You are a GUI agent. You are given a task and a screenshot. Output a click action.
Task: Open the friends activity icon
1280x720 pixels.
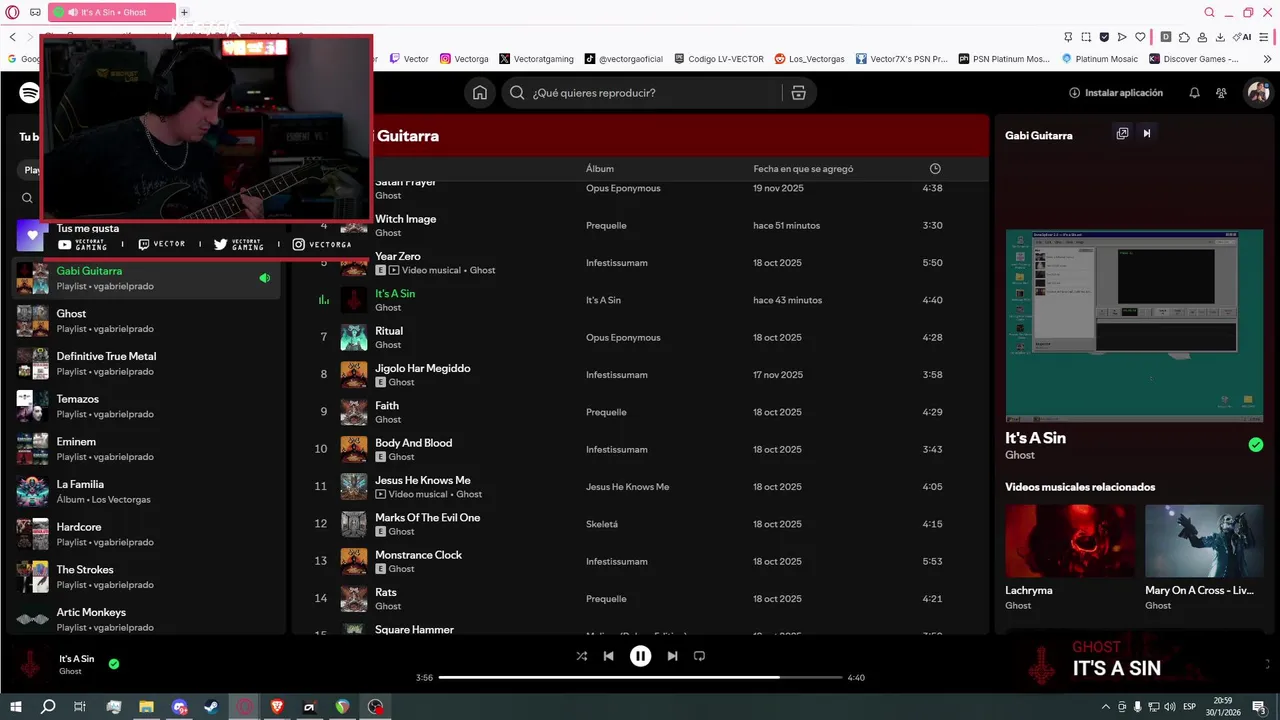coord(1221,93)
